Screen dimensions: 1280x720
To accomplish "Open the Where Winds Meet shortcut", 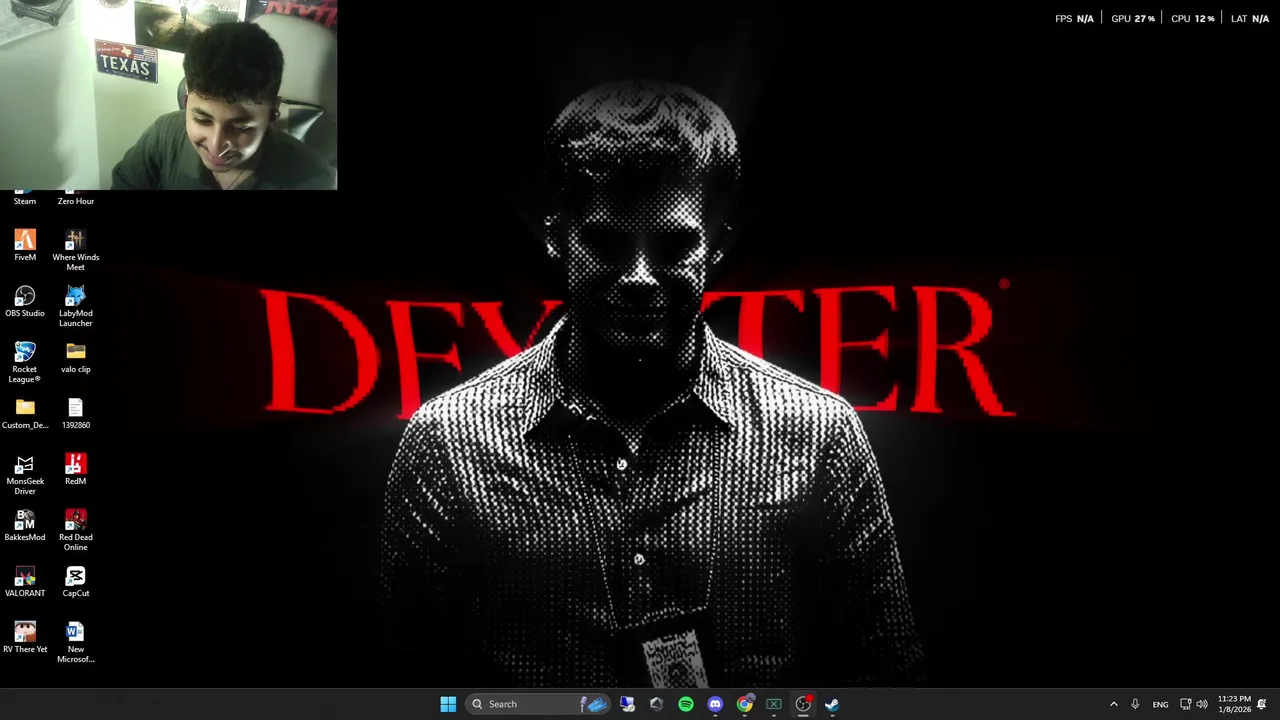I will click(76, 250).
